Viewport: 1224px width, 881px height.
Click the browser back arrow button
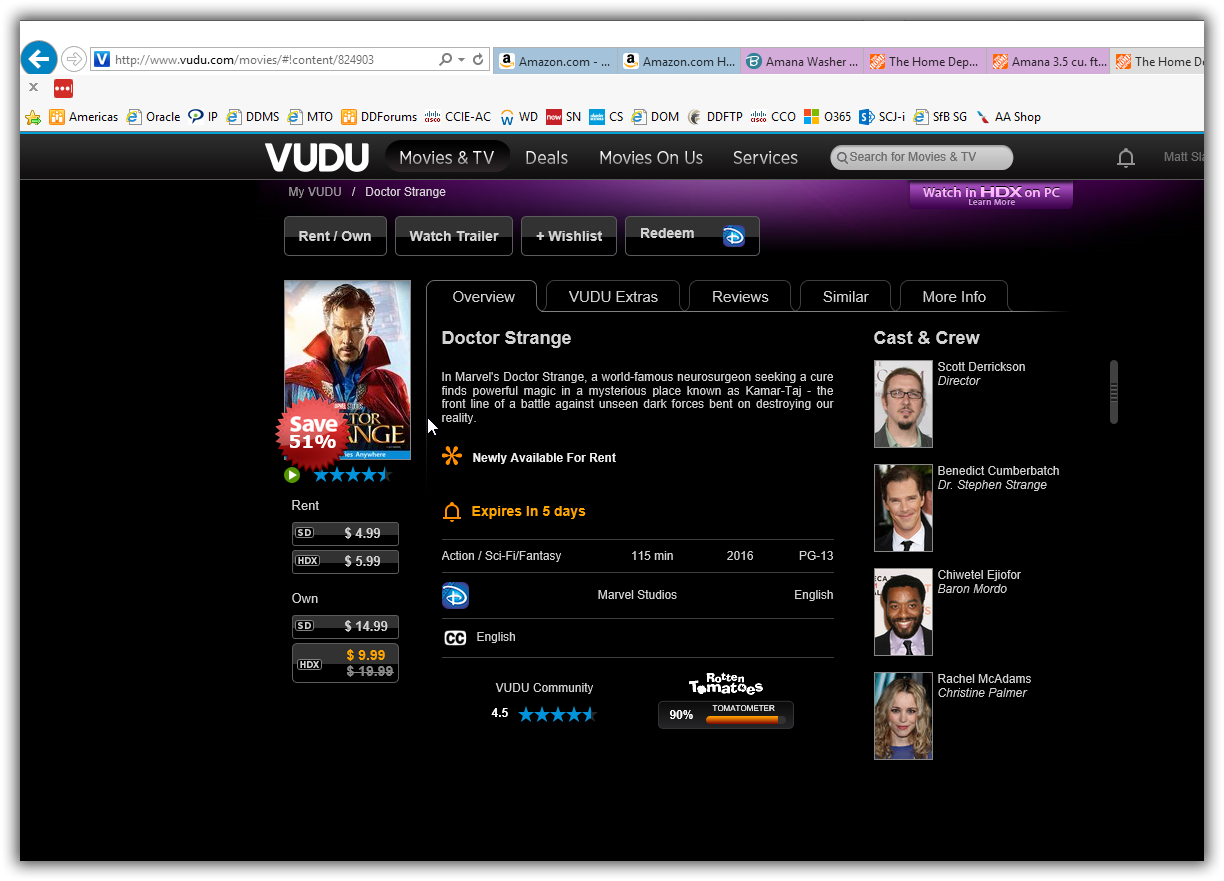[39, 59]
